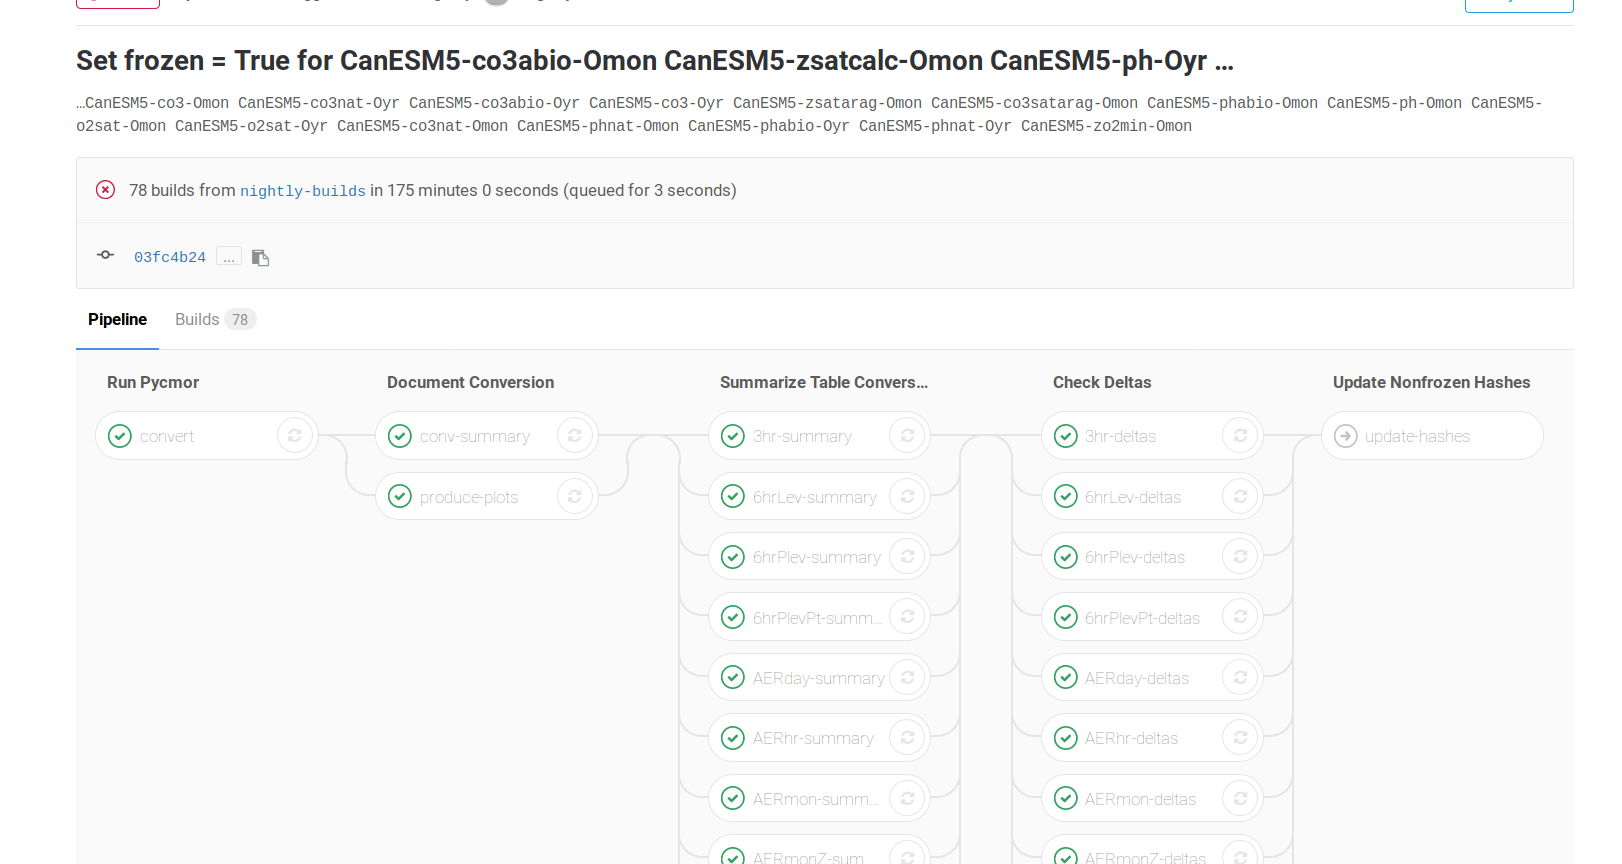The height and width of the screenshot is (864, 1622).
Task: Copy commit SHA to clipboard
Action: pos(261,258)
